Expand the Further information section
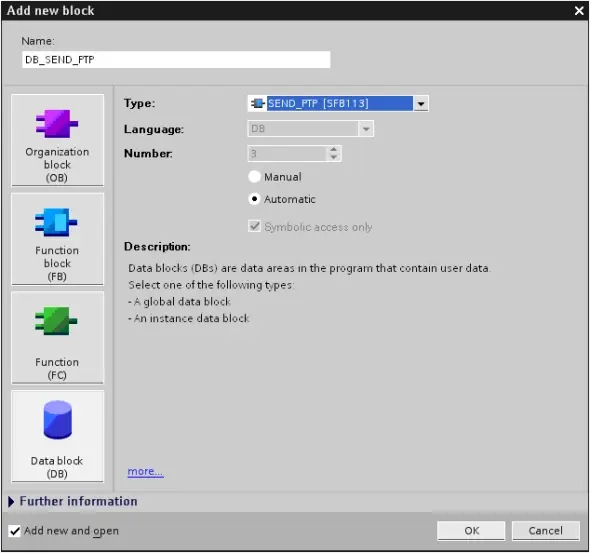This screenshot has height=553, width=590. pos(73,501)
